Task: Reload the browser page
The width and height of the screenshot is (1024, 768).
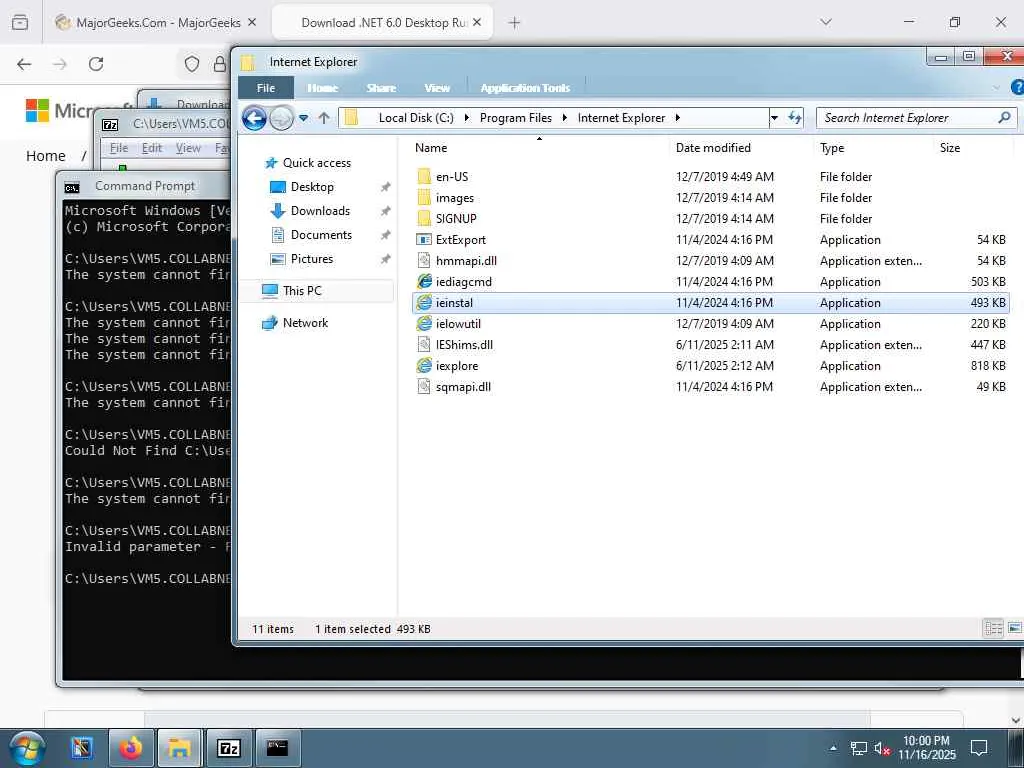Action: tap(96, 64)
